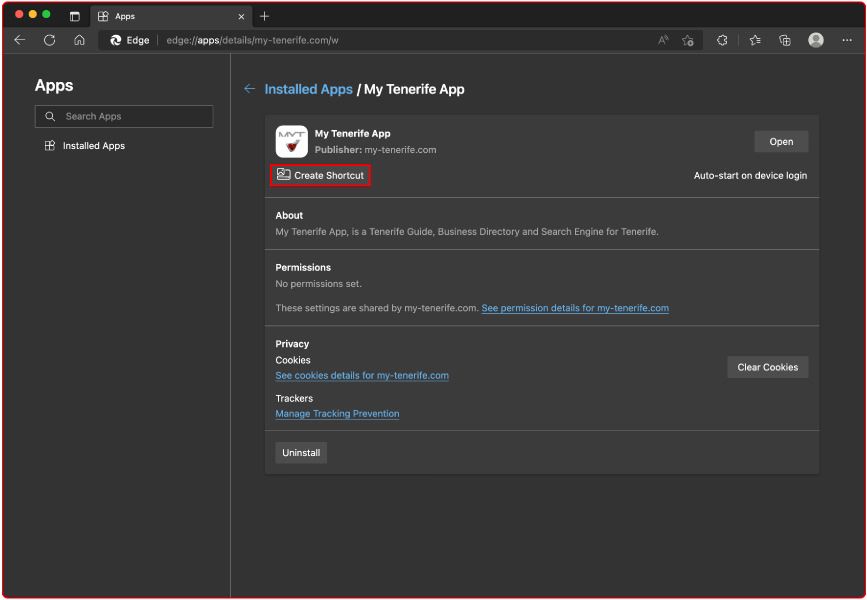Select Installed Apps in the sidebar
This screenshot has width=867, height=600.
(x=92, y=145)
